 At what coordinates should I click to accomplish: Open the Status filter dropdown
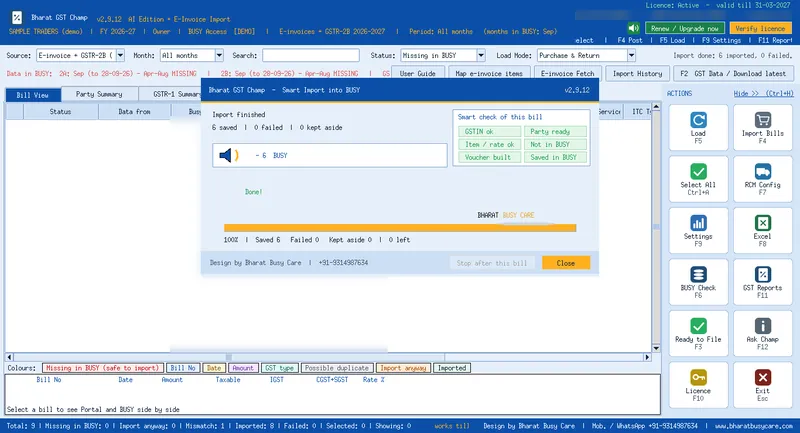481,55
